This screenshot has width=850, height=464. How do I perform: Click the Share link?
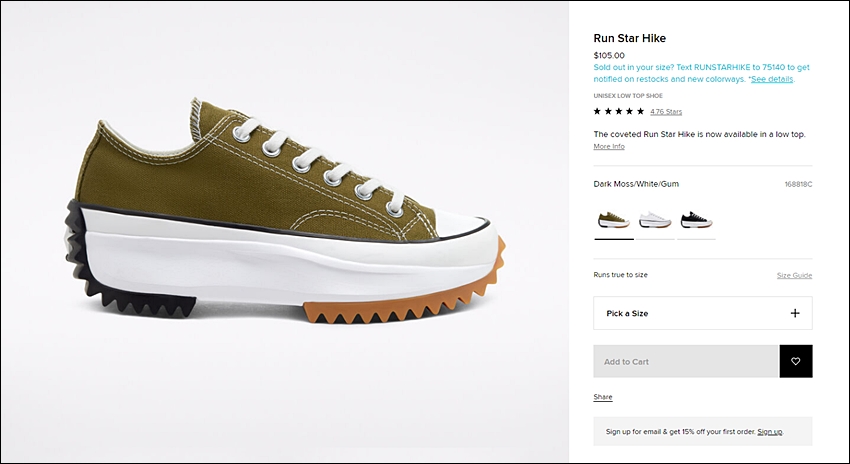click(603, 397)
